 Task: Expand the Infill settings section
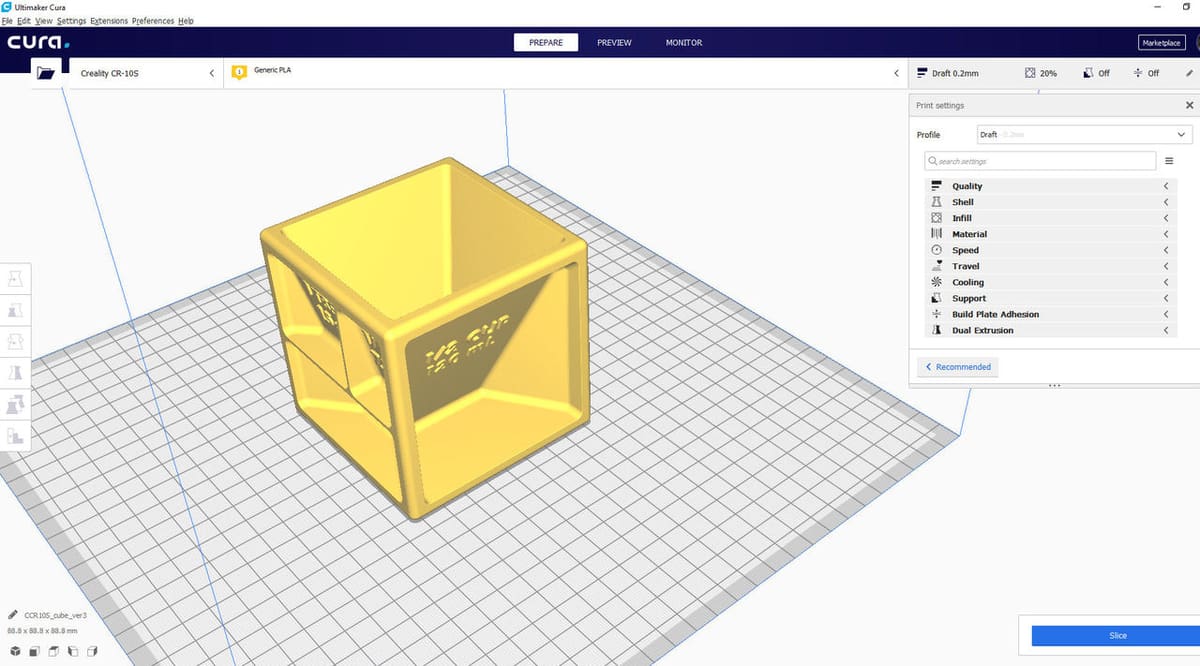tap(1050, 218)
